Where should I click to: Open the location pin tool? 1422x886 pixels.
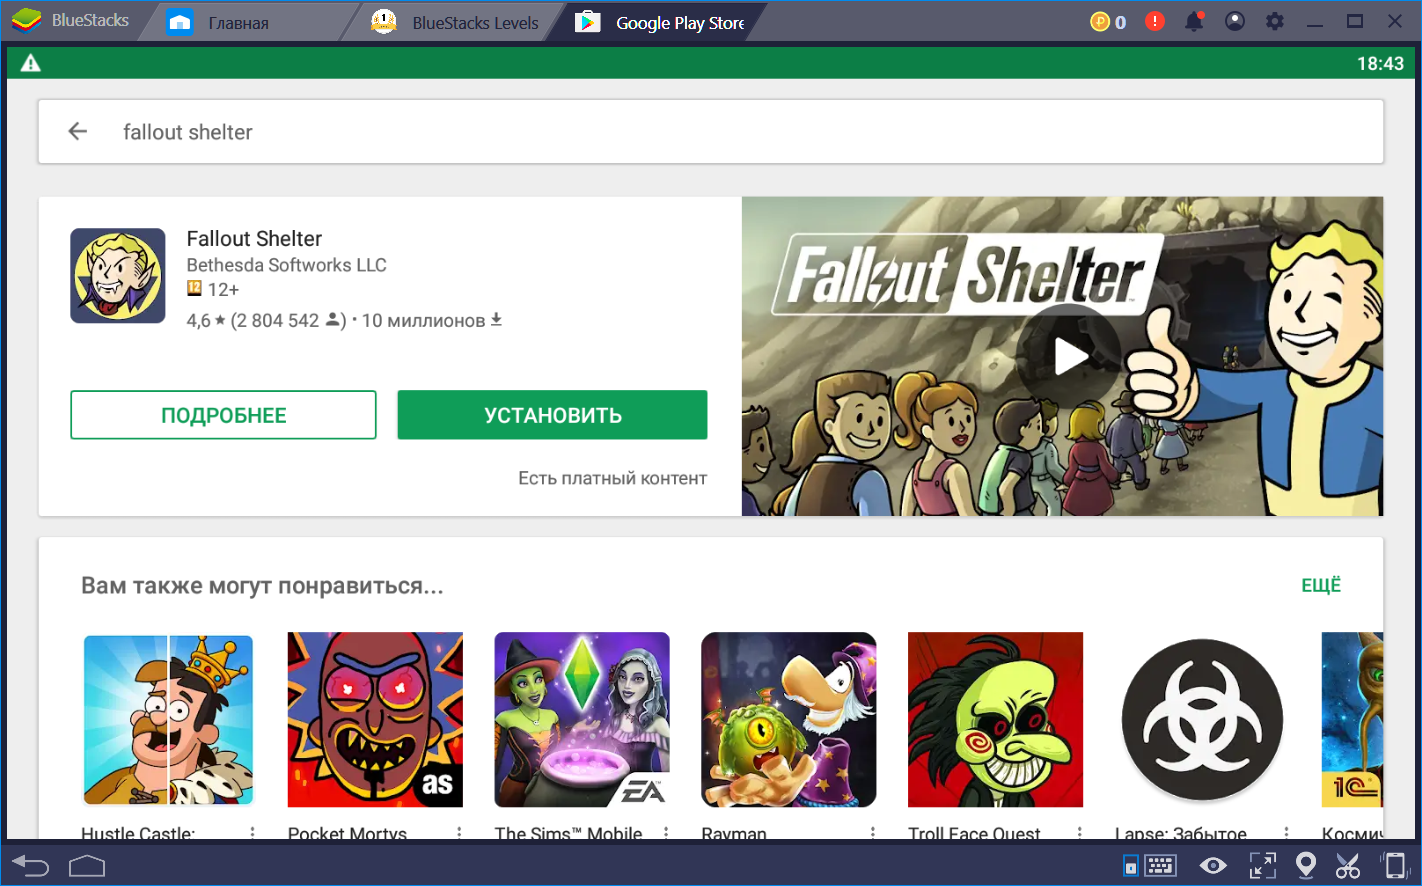[1305, 865]
